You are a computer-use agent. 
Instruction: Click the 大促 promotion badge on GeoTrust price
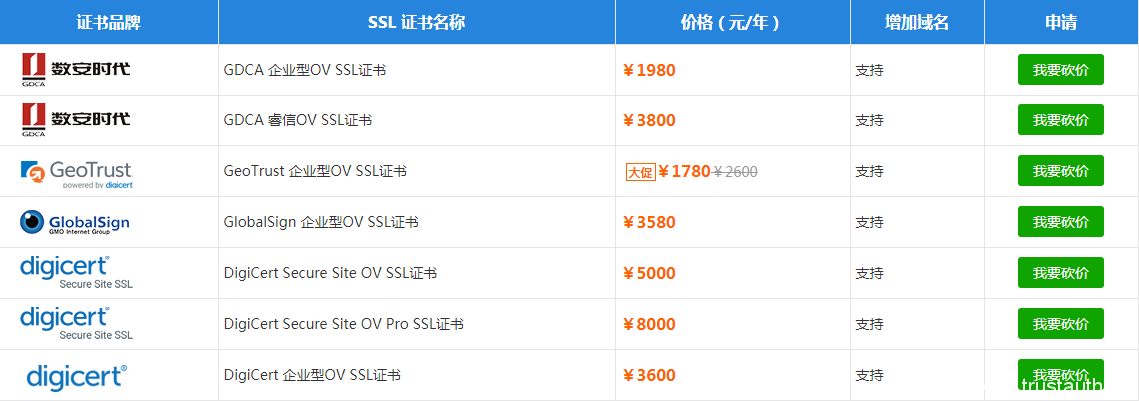641,171
